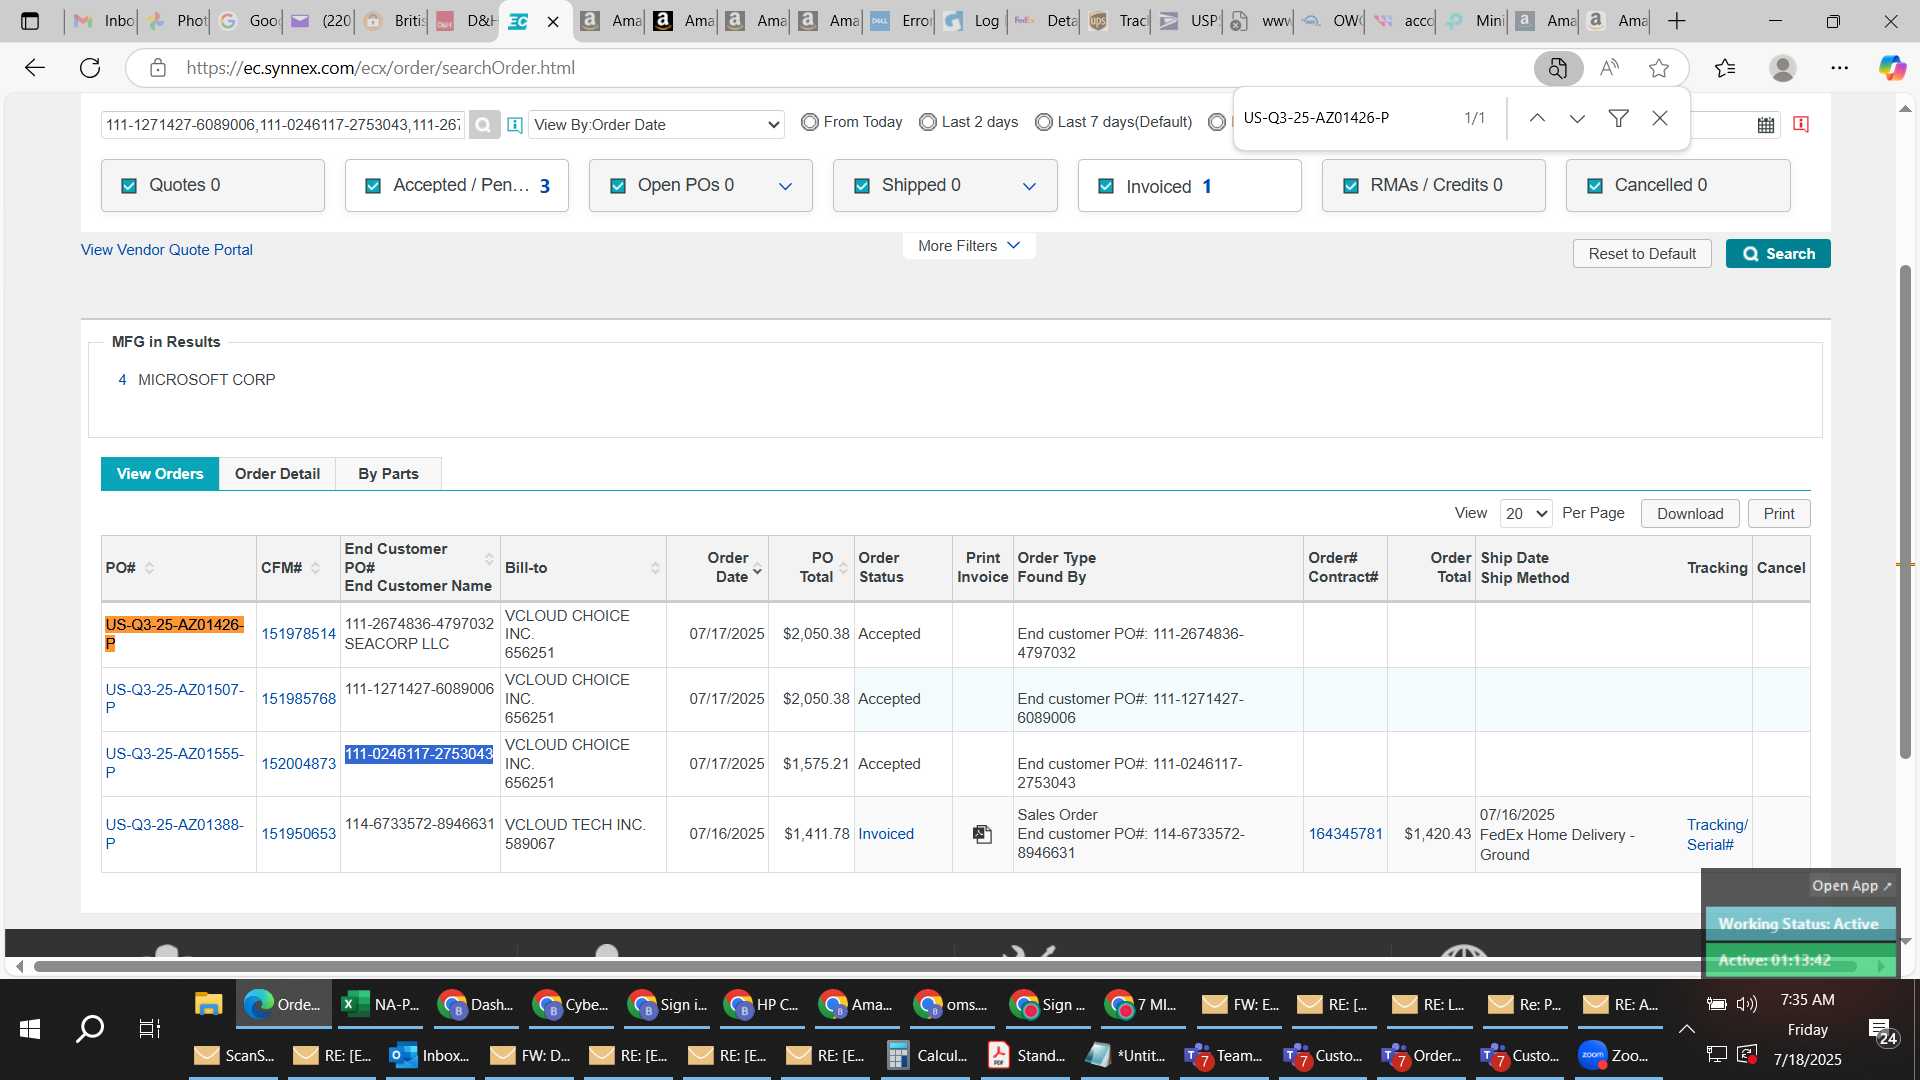Image resolution: width=1920 pixels, height=1080 pixels.
Task: Toggle Invoiced checkbox
Action: [x=1106, y=186]
